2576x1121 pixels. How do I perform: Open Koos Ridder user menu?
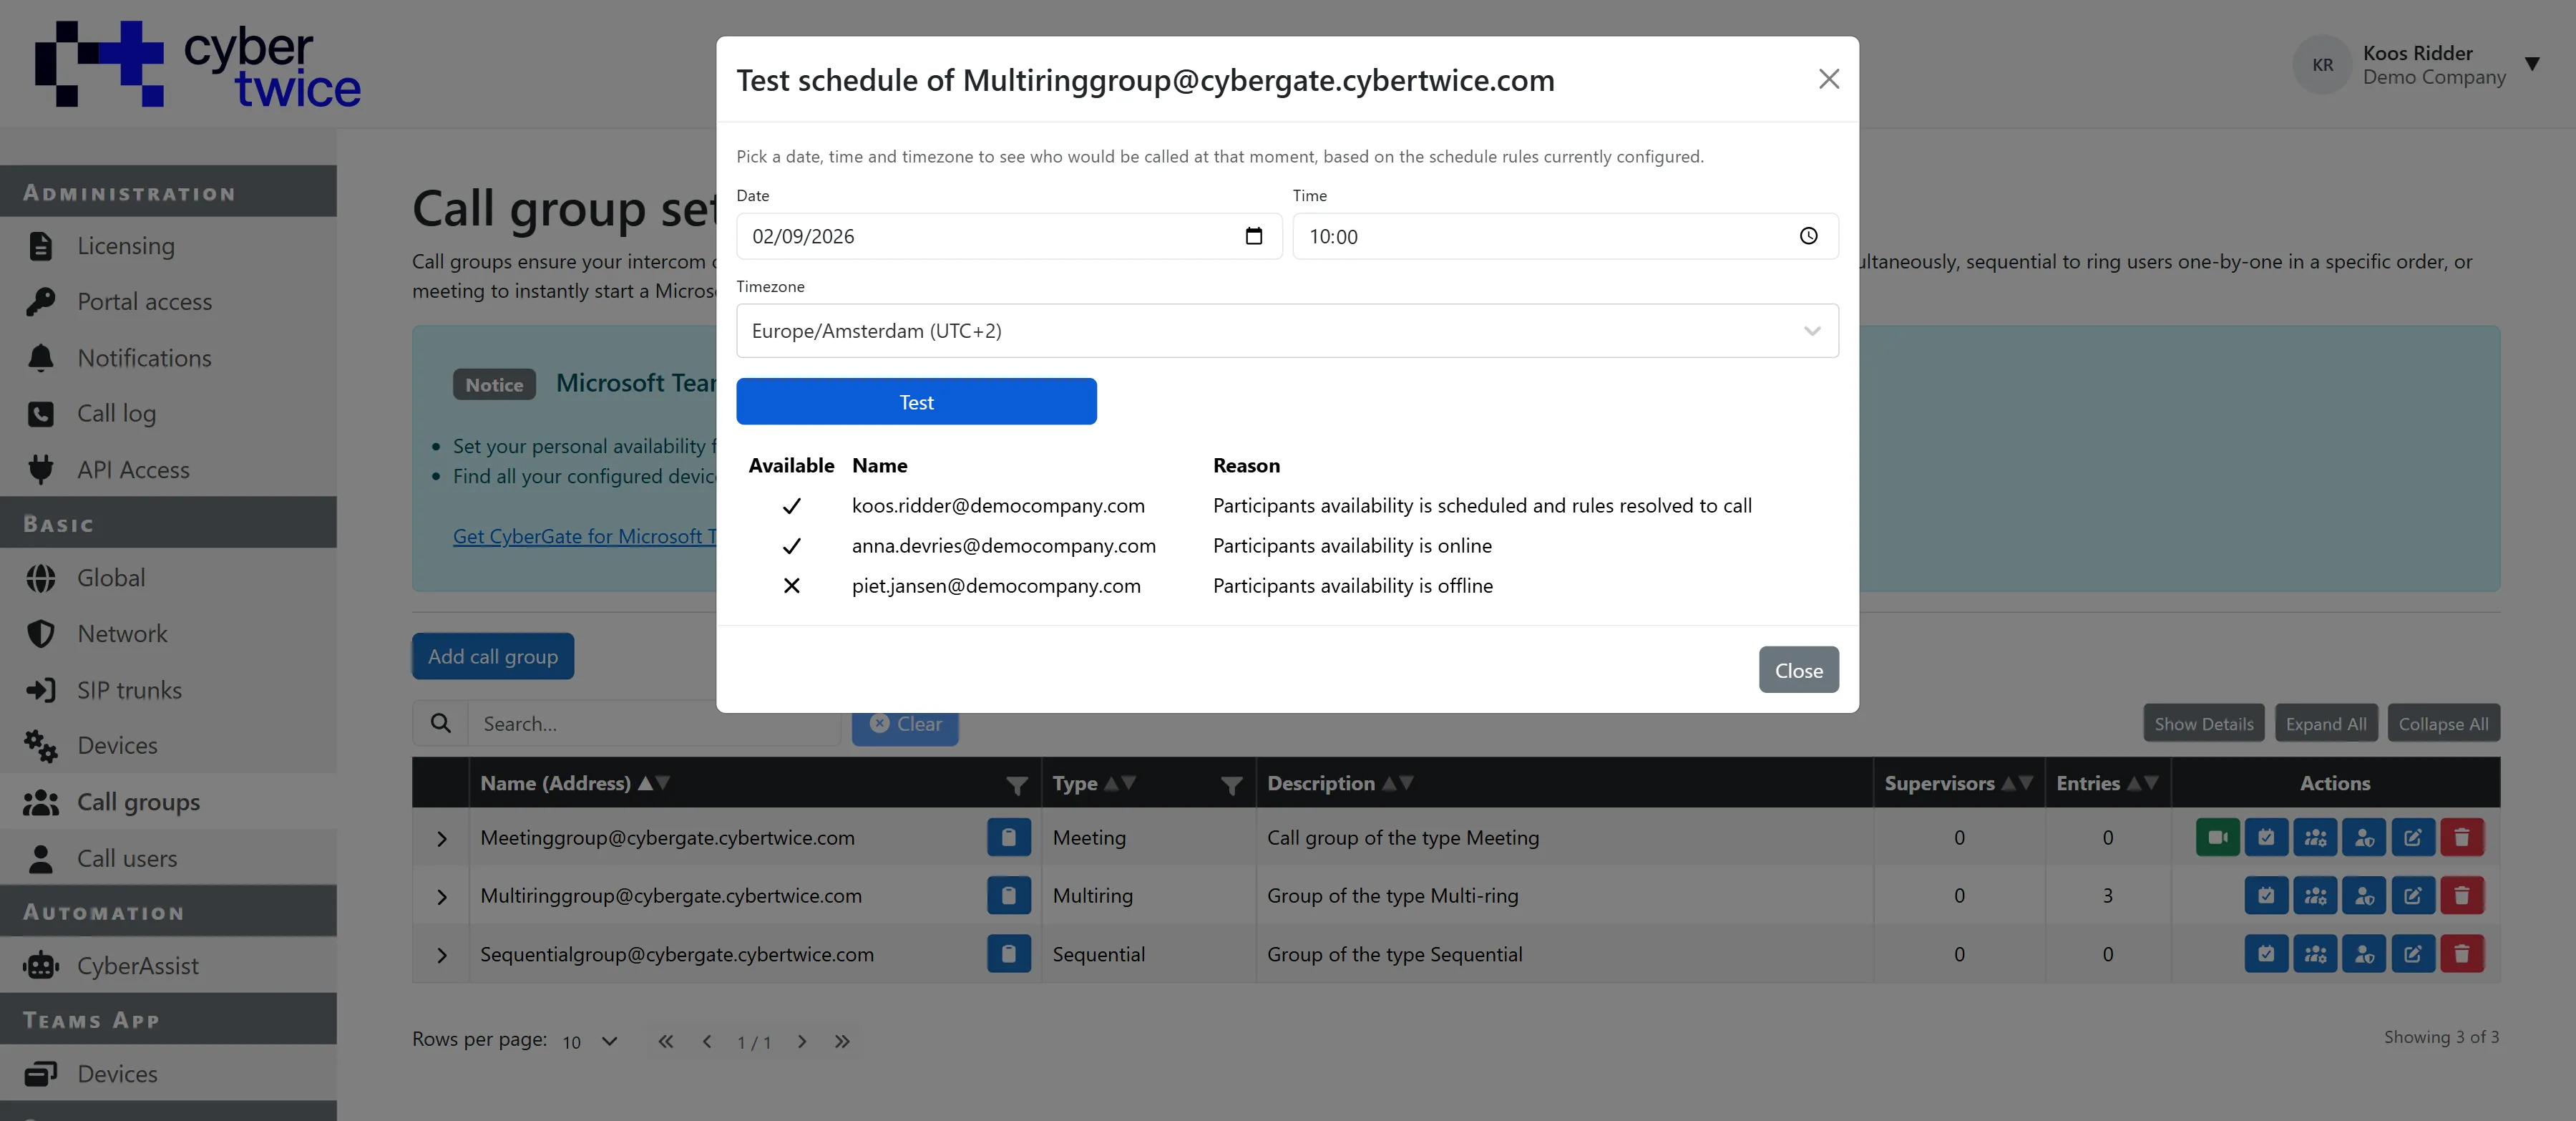coord(2418,65)
